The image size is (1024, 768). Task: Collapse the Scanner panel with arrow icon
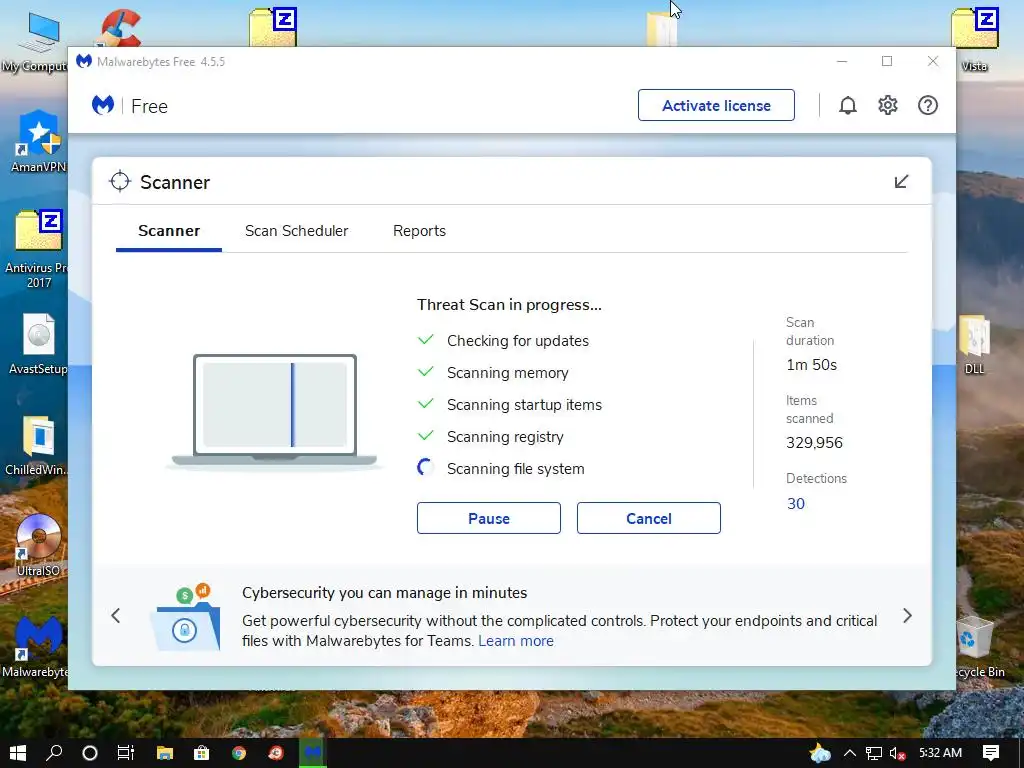click(x=901, y=182)
